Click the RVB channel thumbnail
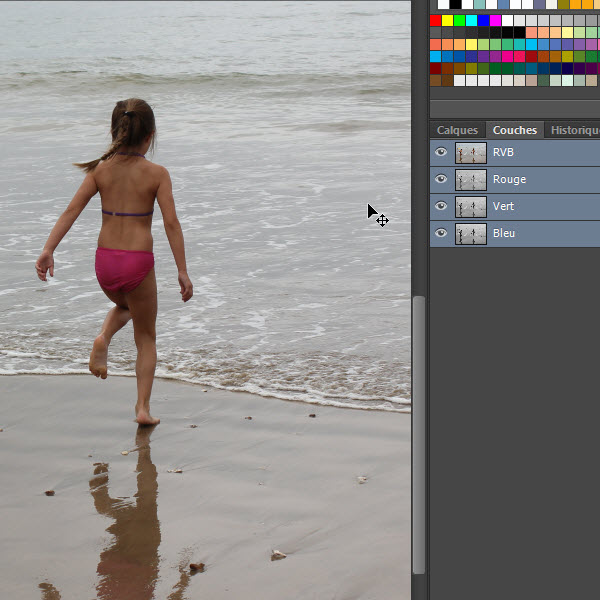The image size is (600, 600). 470,153
